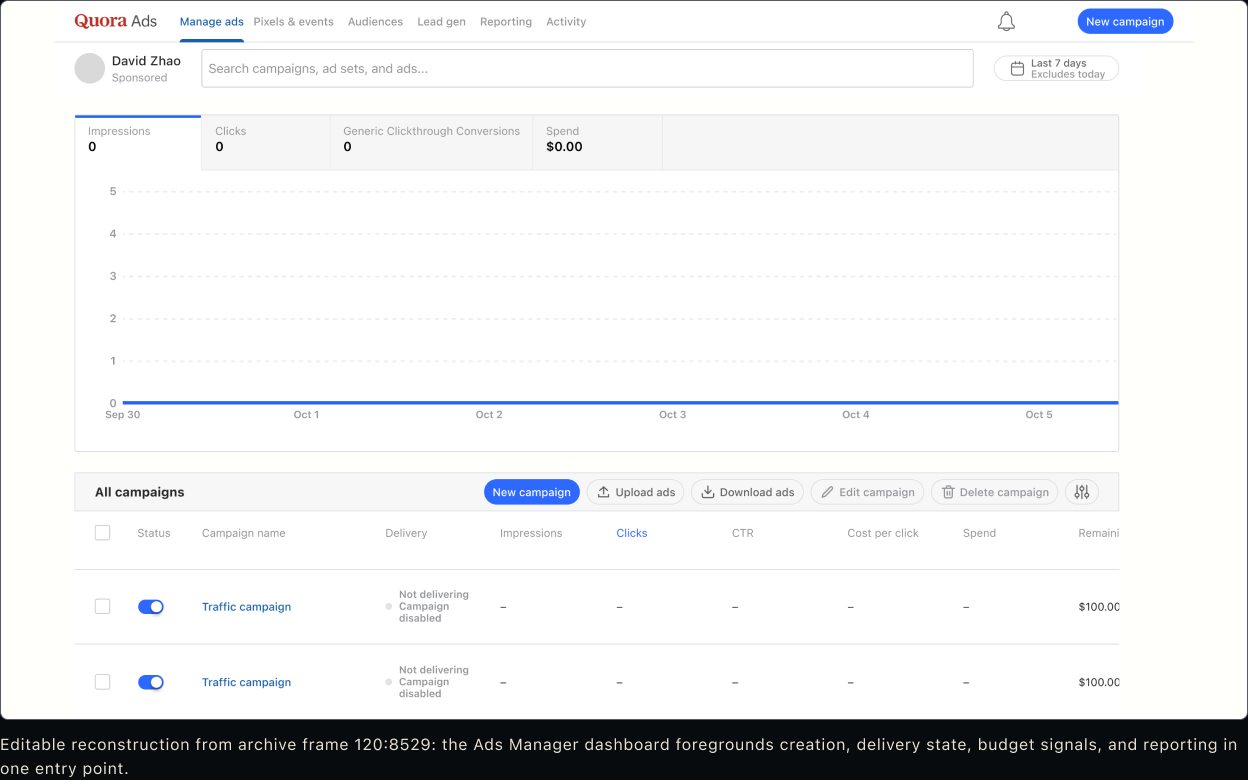Click the Status column header
Image resolution: width=1248 pixels, height=780 pixels.
tap(154, 533)
